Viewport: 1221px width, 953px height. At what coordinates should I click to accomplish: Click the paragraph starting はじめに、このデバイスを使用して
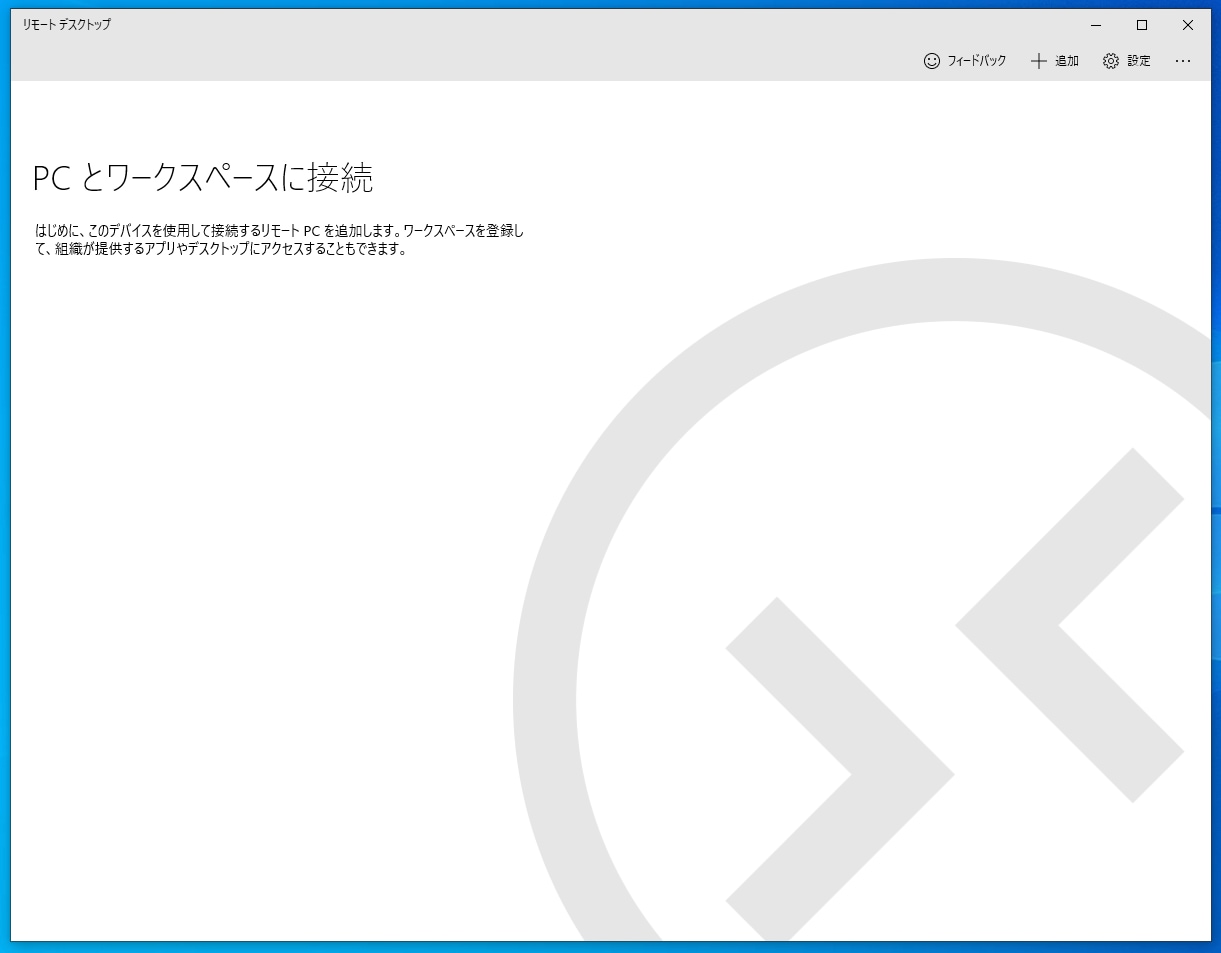280,240
